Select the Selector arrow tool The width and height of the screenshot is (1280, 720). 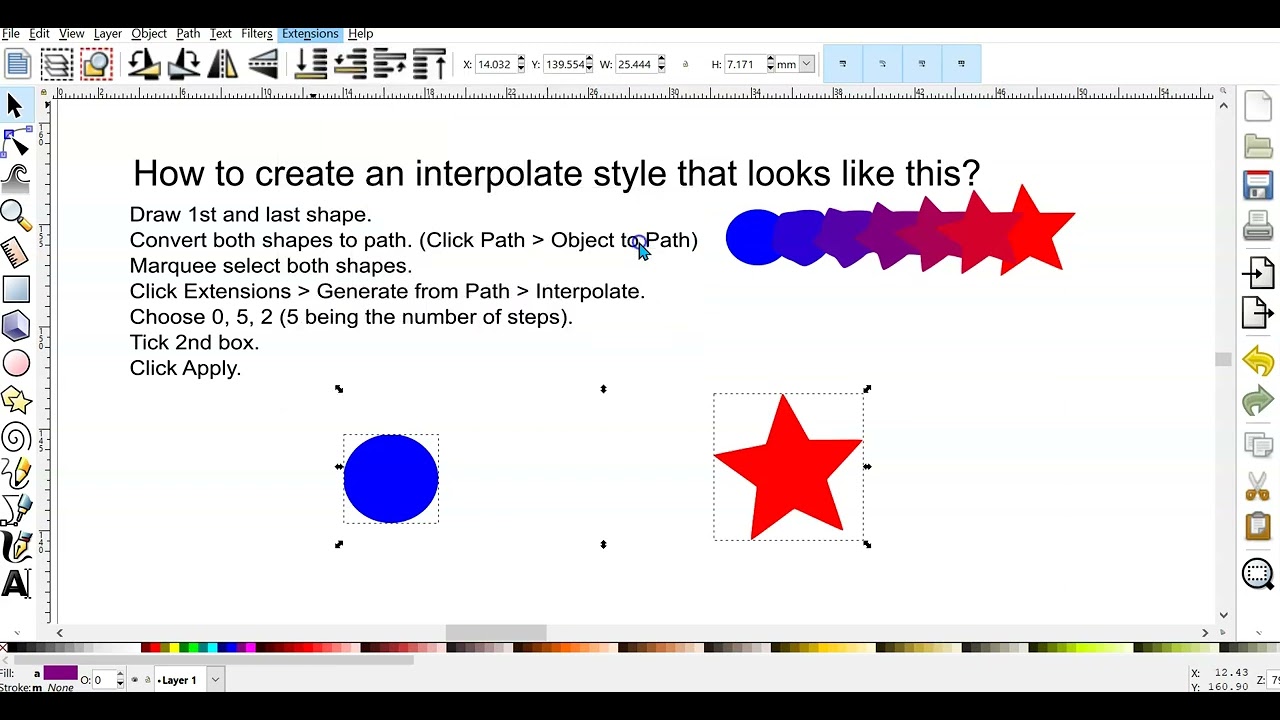pos(15,105)
